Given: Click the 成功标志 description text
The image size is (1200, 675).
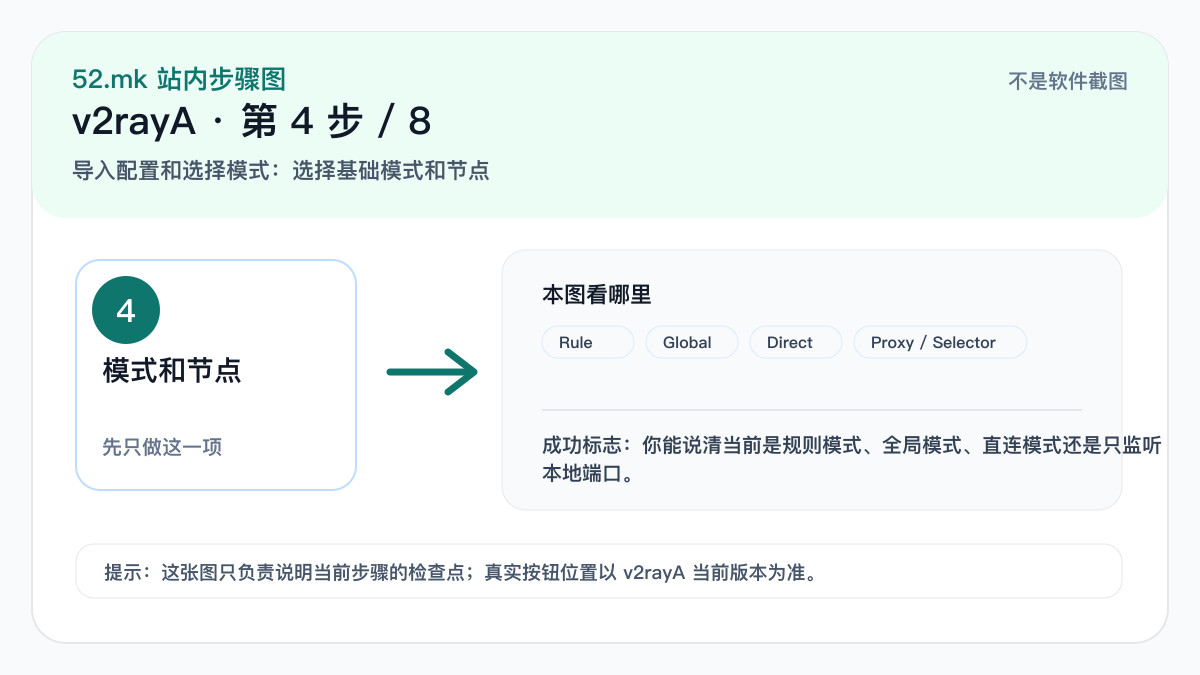Looking at the screenshot, I should pyautogui.click(x=851, y=459).
